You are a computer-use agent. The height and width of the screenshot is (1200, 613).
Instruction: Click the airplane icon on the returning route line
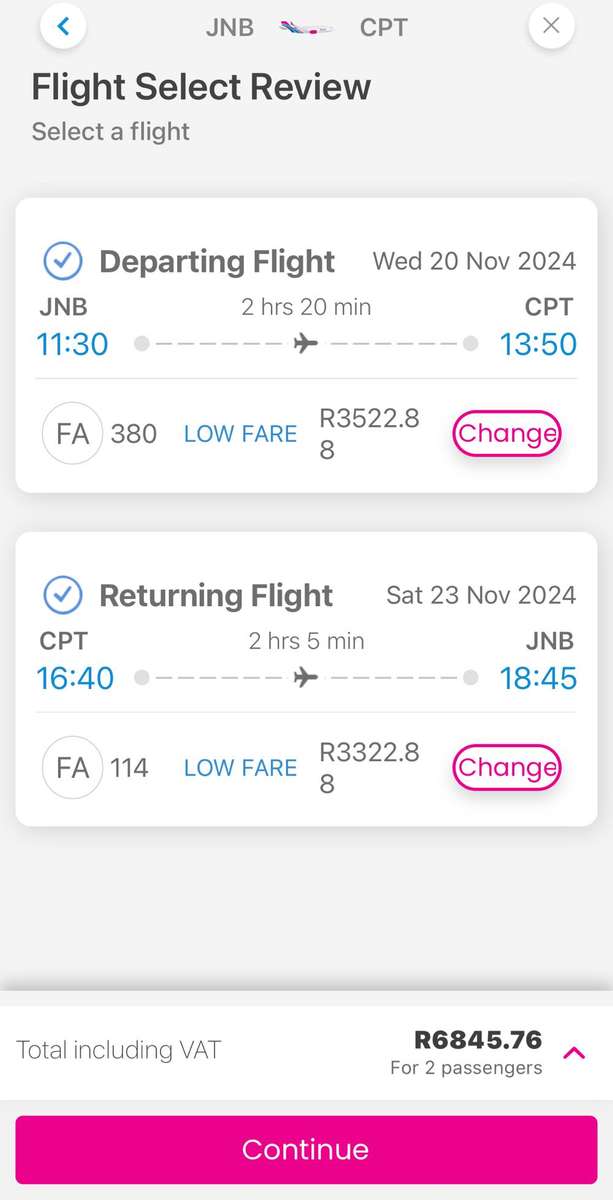pyautogui.click(x=306, y=677)
